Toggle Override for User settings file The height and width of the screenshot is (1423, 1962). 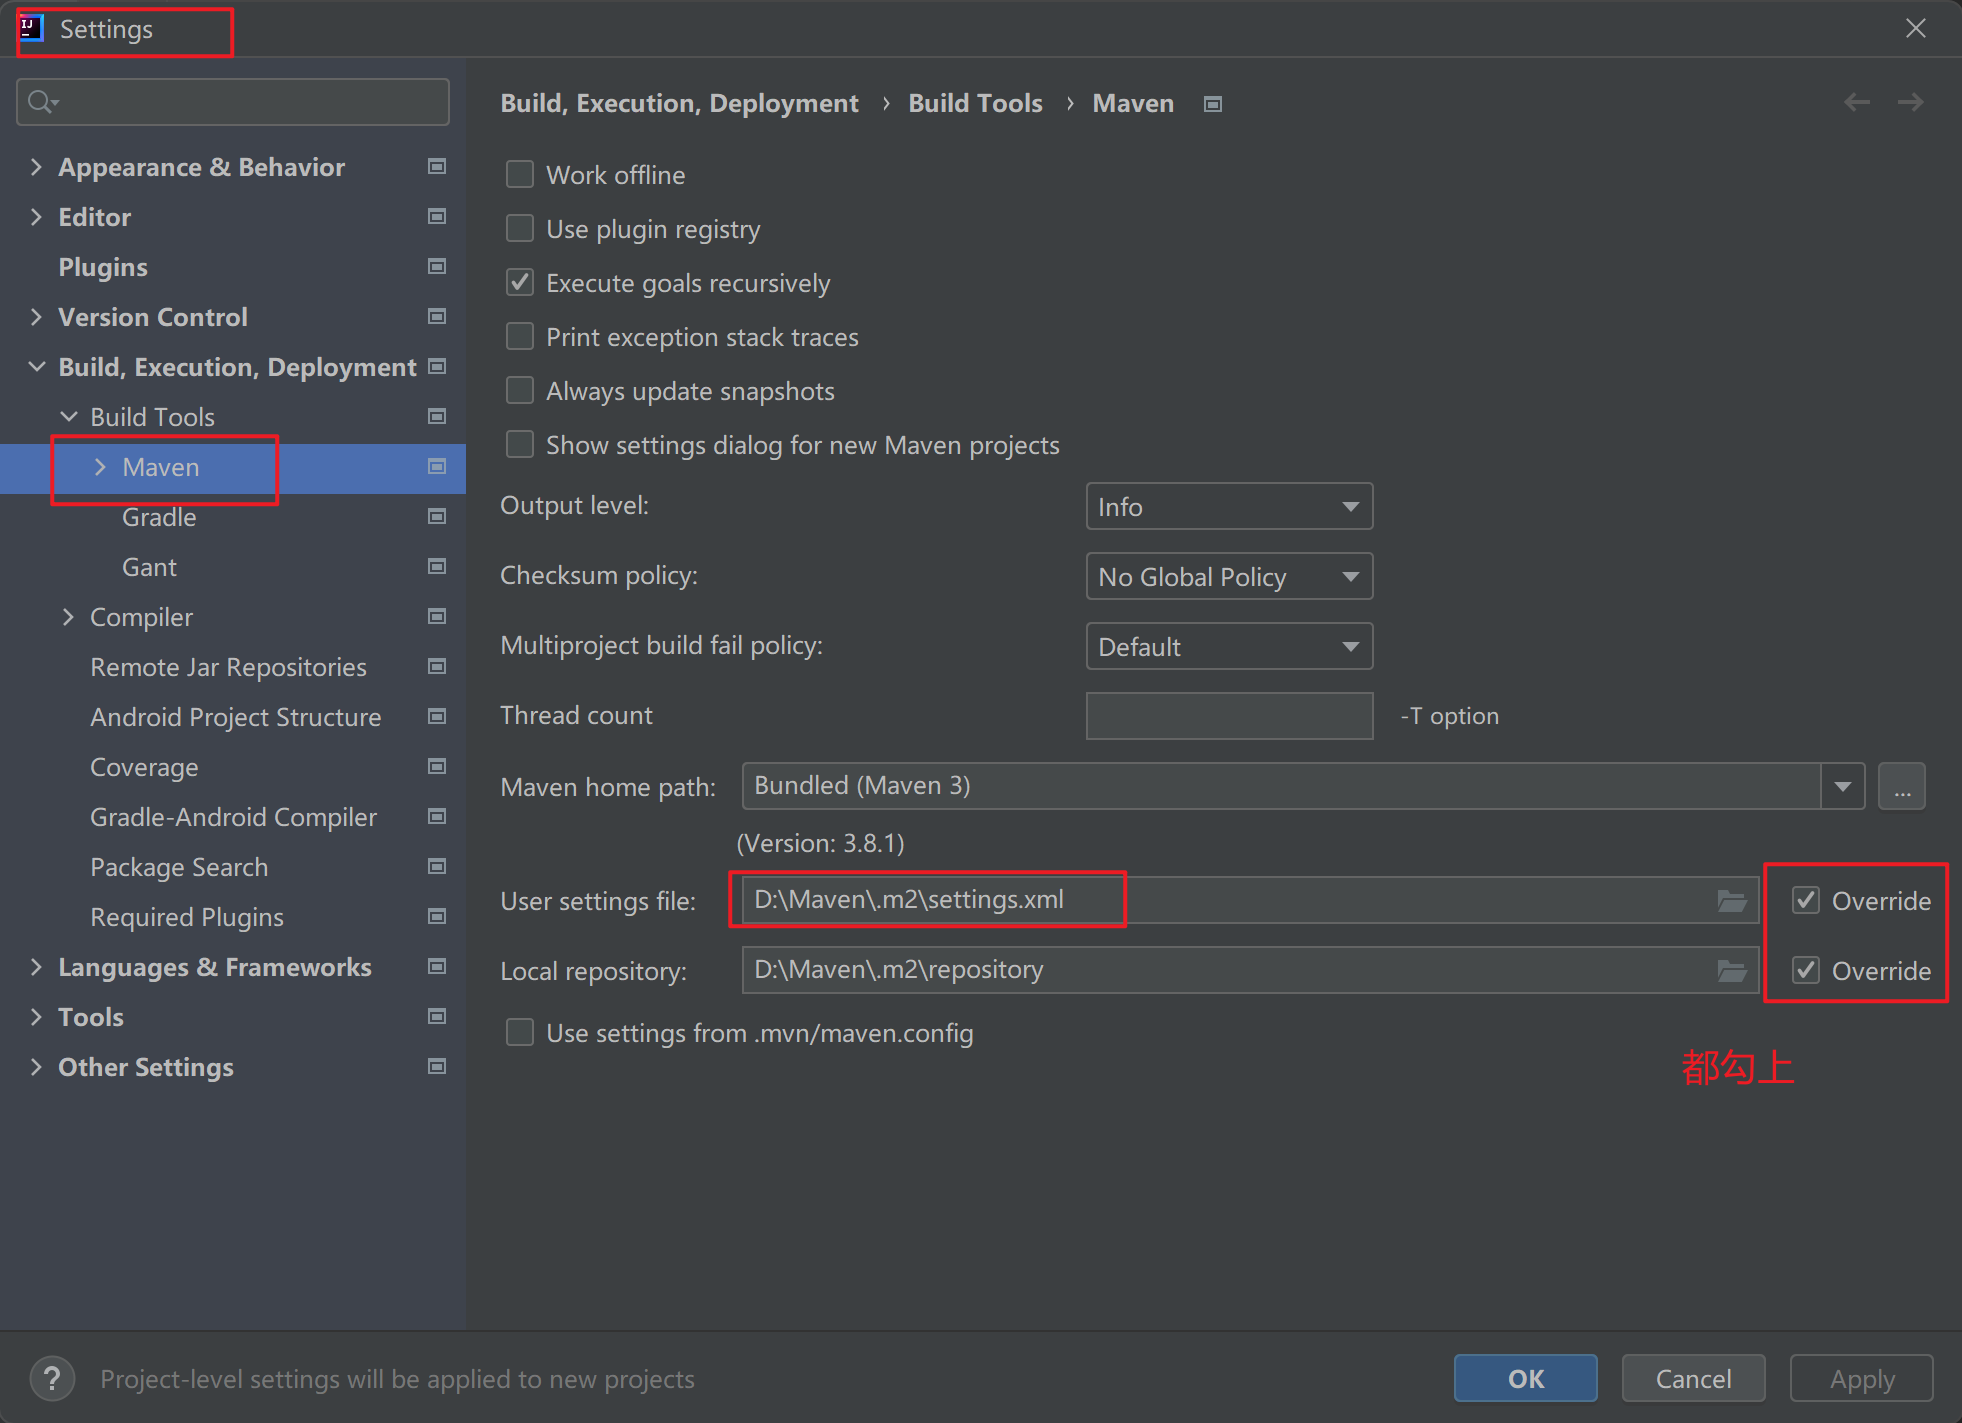coord(1805,901)
